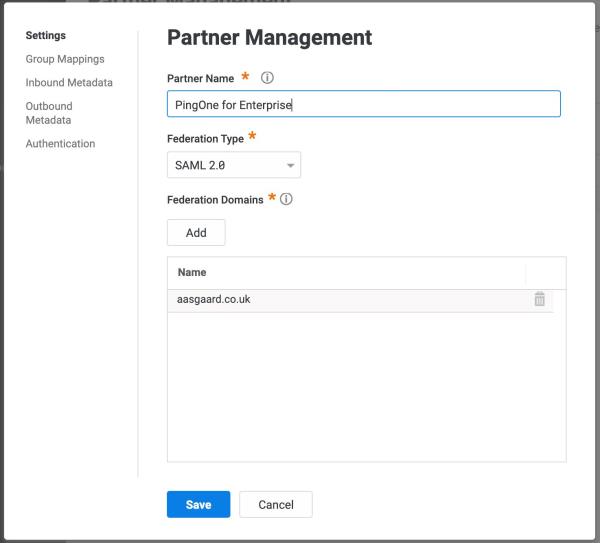Select the aasgaard.co.uk domain row
Viewport: 600px width, 543px height.
pyautogui.click(x=360, y=300)
